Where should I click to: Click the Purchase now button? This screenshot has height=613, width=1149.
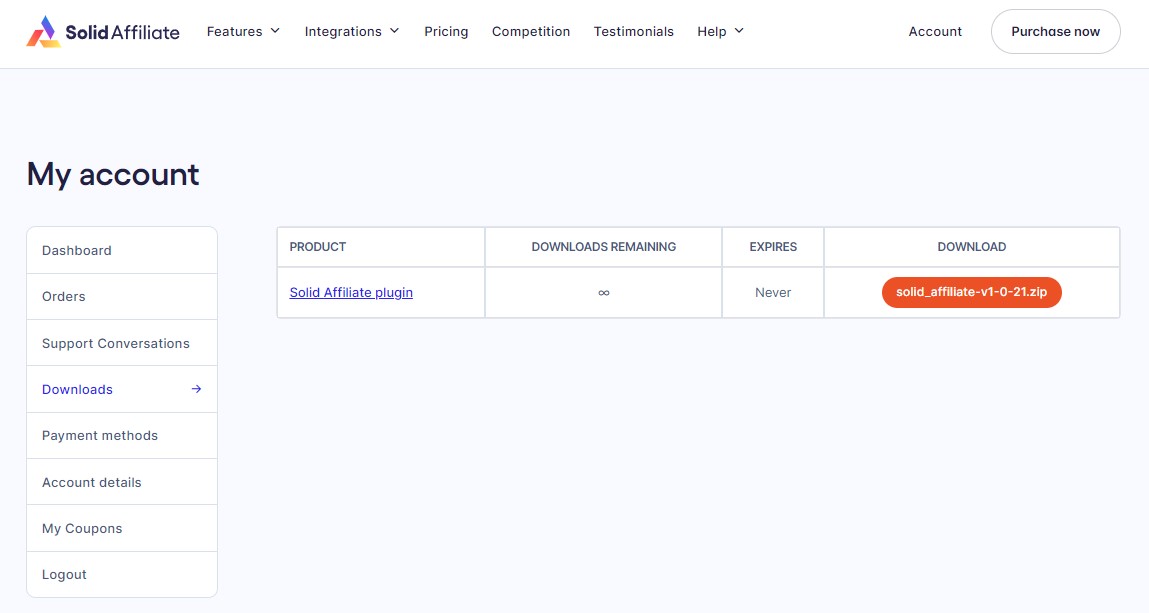click(x=1055, y=31)
